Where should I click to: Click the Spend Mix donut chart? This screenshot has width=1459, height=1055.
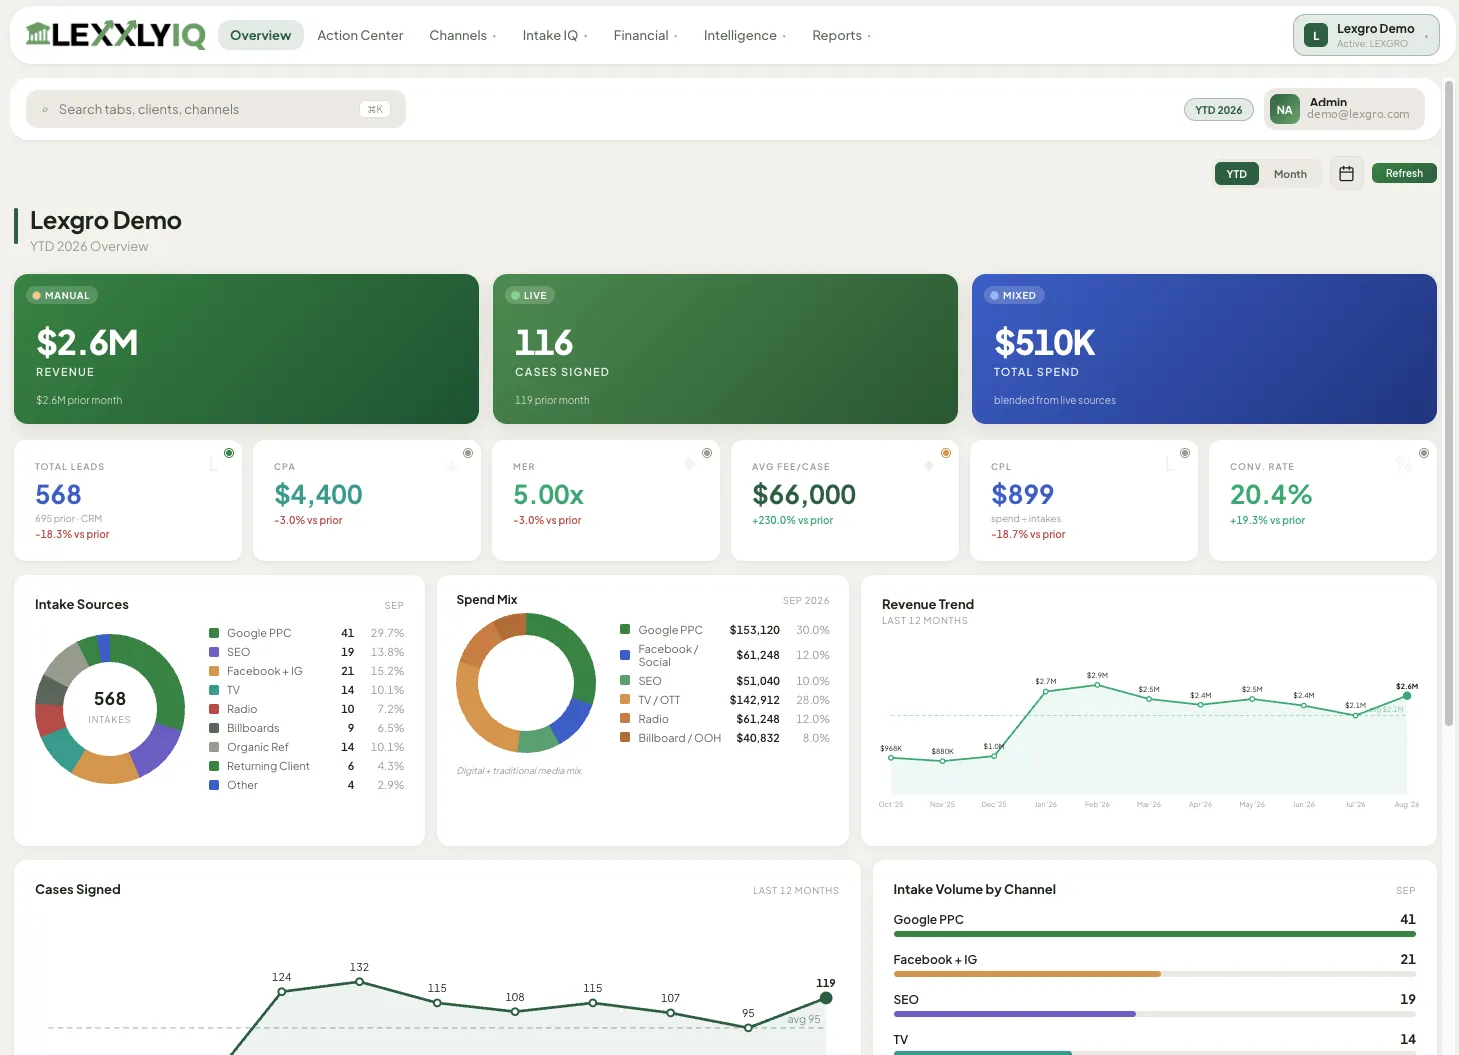pyautogui.click(x=526, y=683)
